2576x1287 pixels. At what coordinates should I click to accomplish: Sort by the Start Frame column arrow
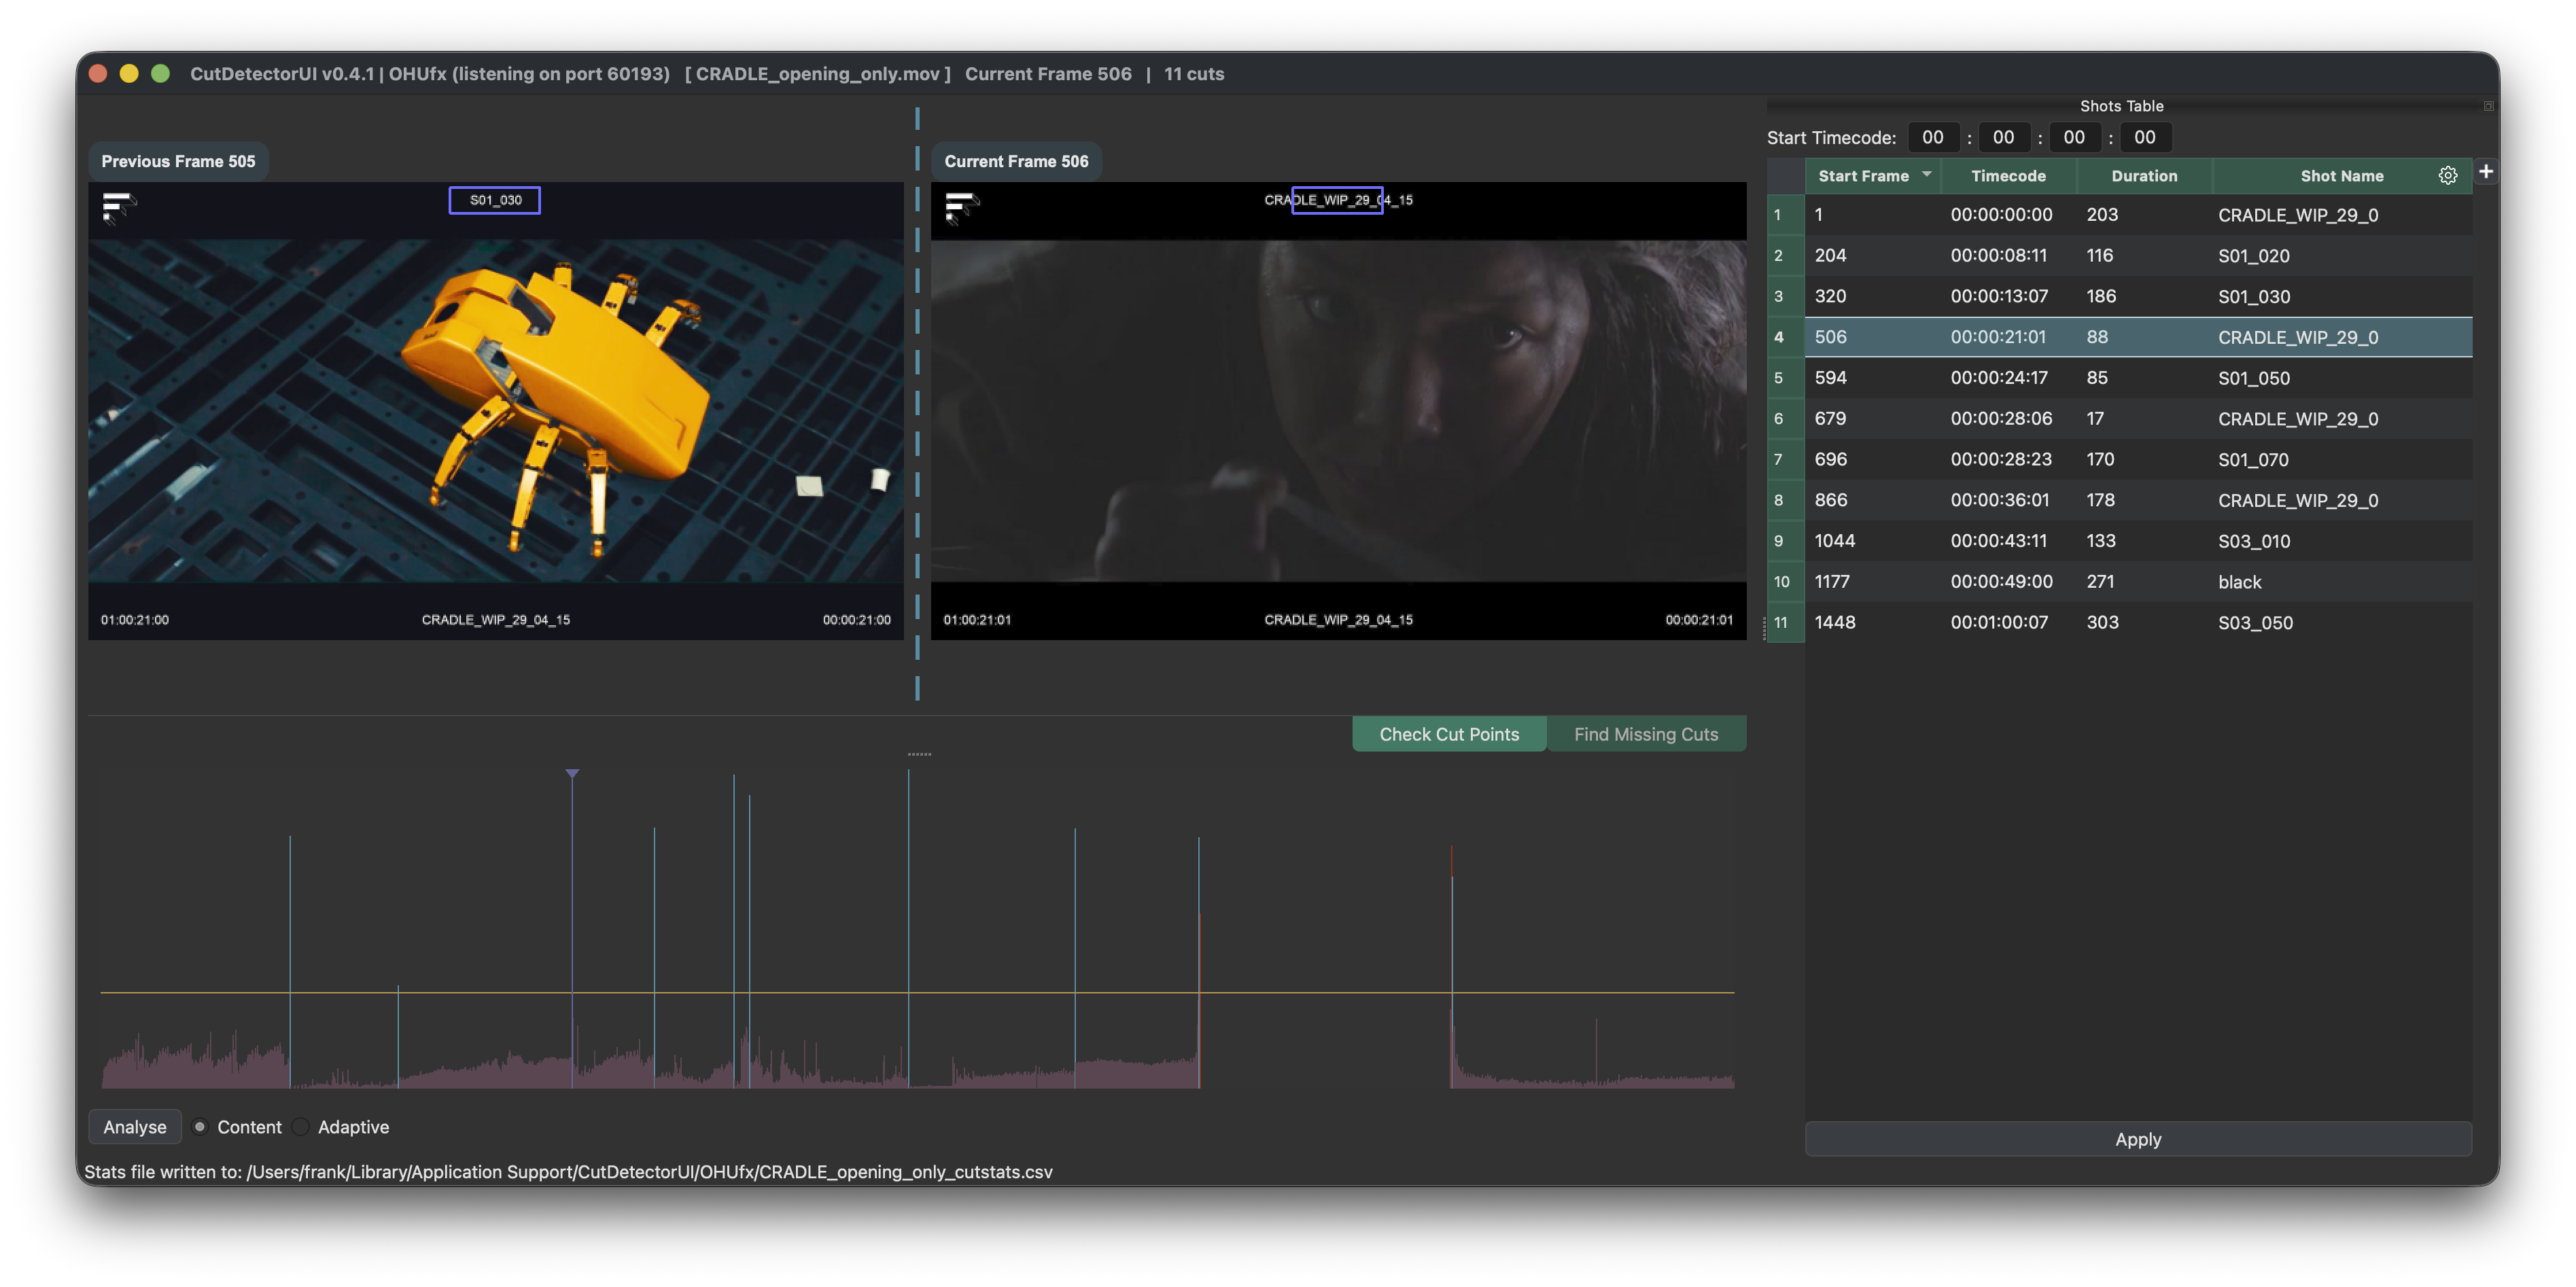[x=1926, y=174]
